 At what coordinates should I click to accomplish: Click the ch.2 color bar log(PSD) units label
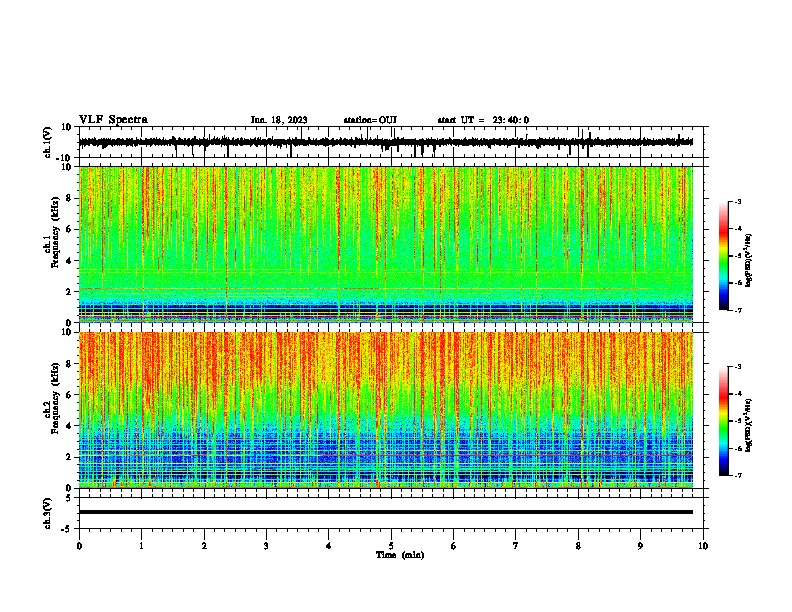(x=749, y=426)
